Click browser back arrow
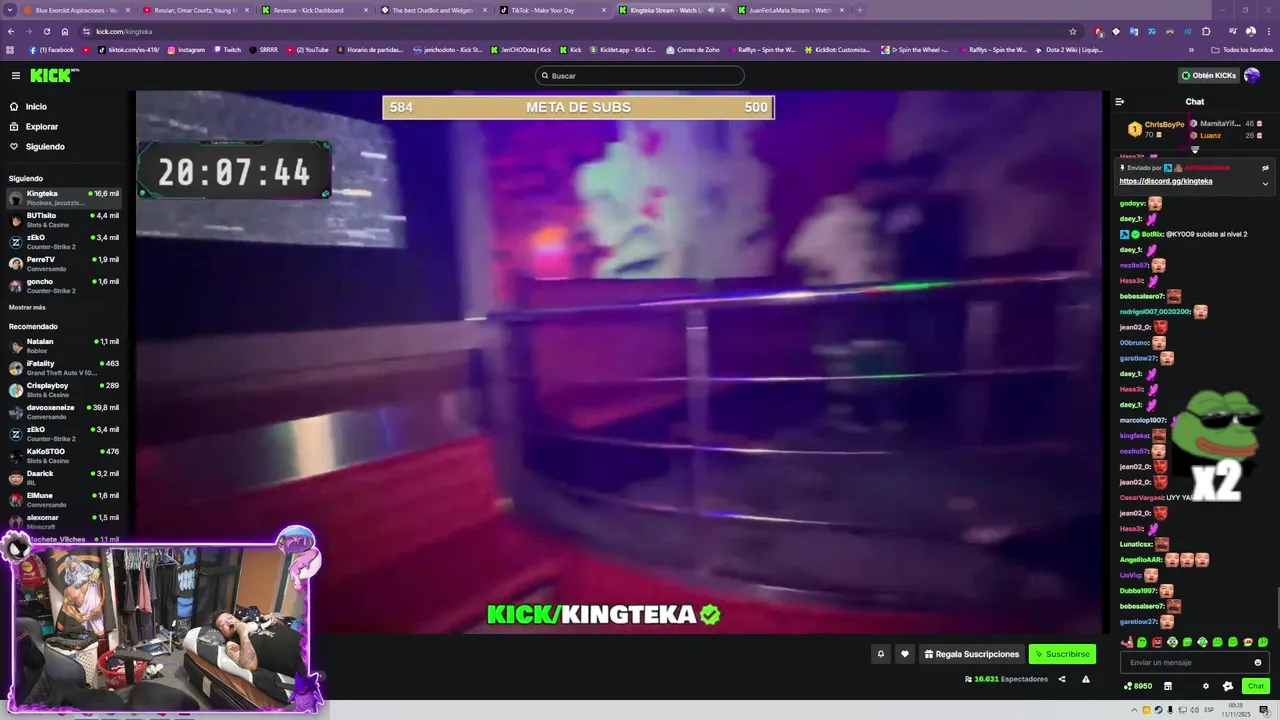The height and width of the screenshot is (720, 1280). pyautogui.click(x=11, y=31)
